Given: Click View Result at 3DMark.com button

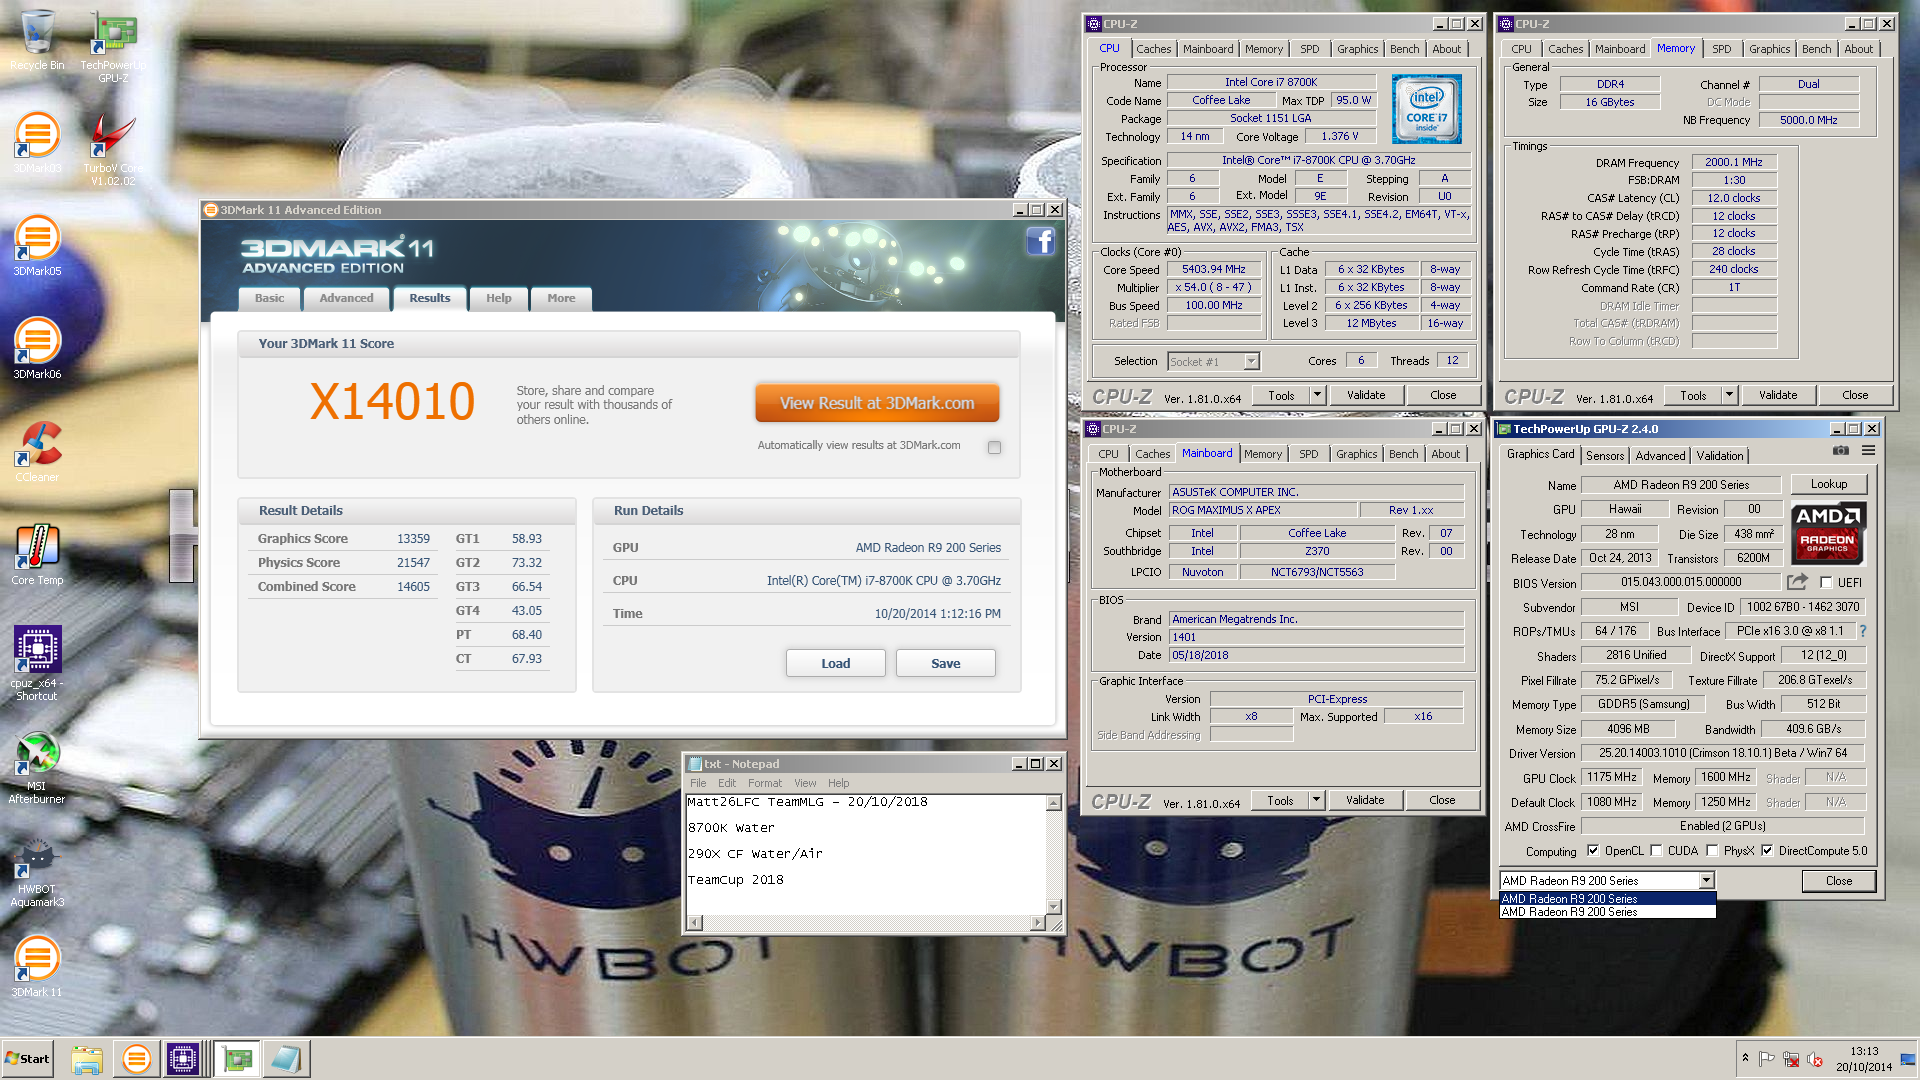Looking at the screenshot, I should (877, 403).
